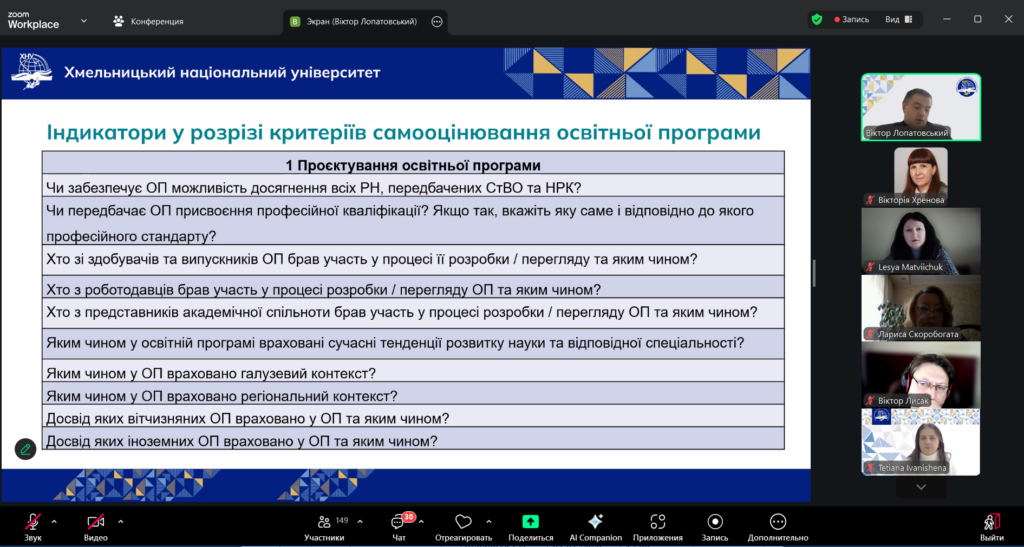This screenshot has height=547, width=1024.
Task: Open the Chat panel
Action: pos(398,527)
